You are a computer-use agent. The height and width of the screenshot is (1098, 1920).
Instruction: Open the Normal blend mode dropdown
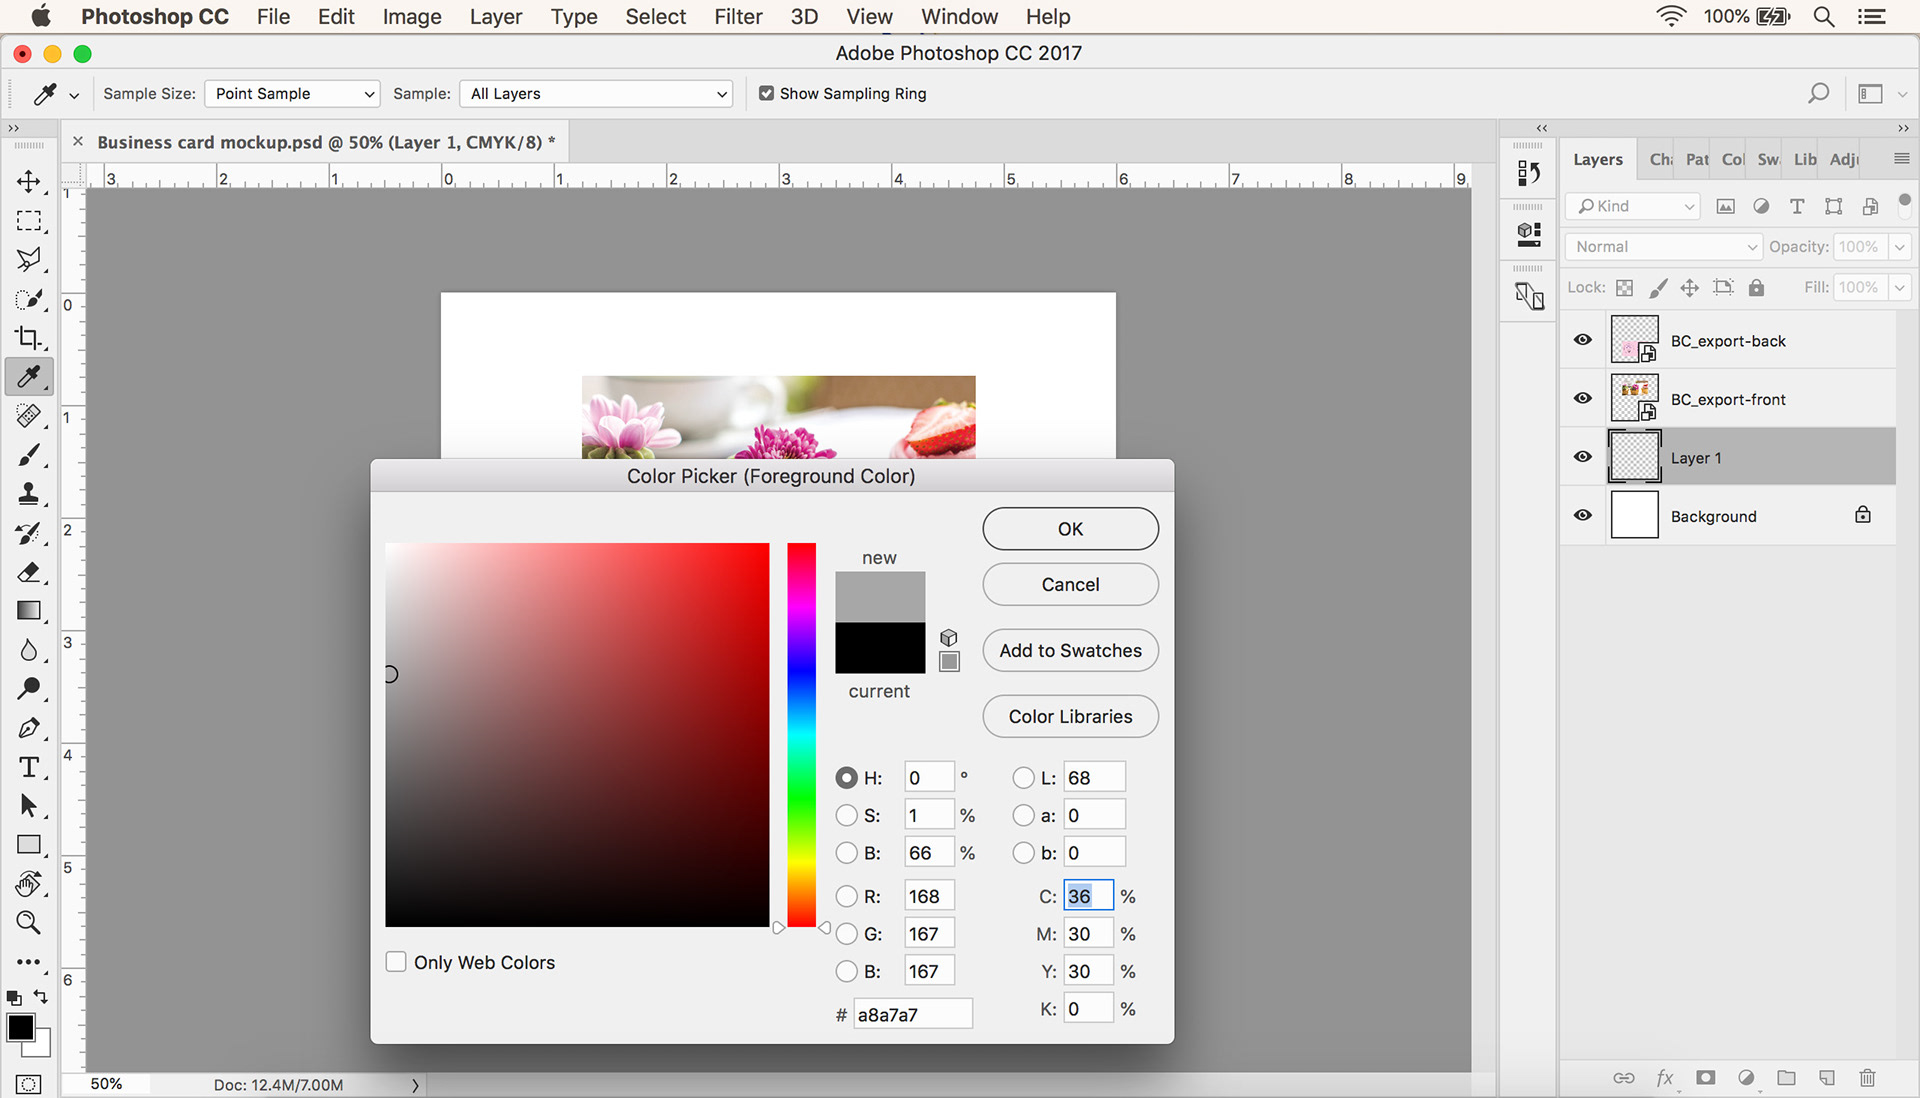coord(1662,247)
